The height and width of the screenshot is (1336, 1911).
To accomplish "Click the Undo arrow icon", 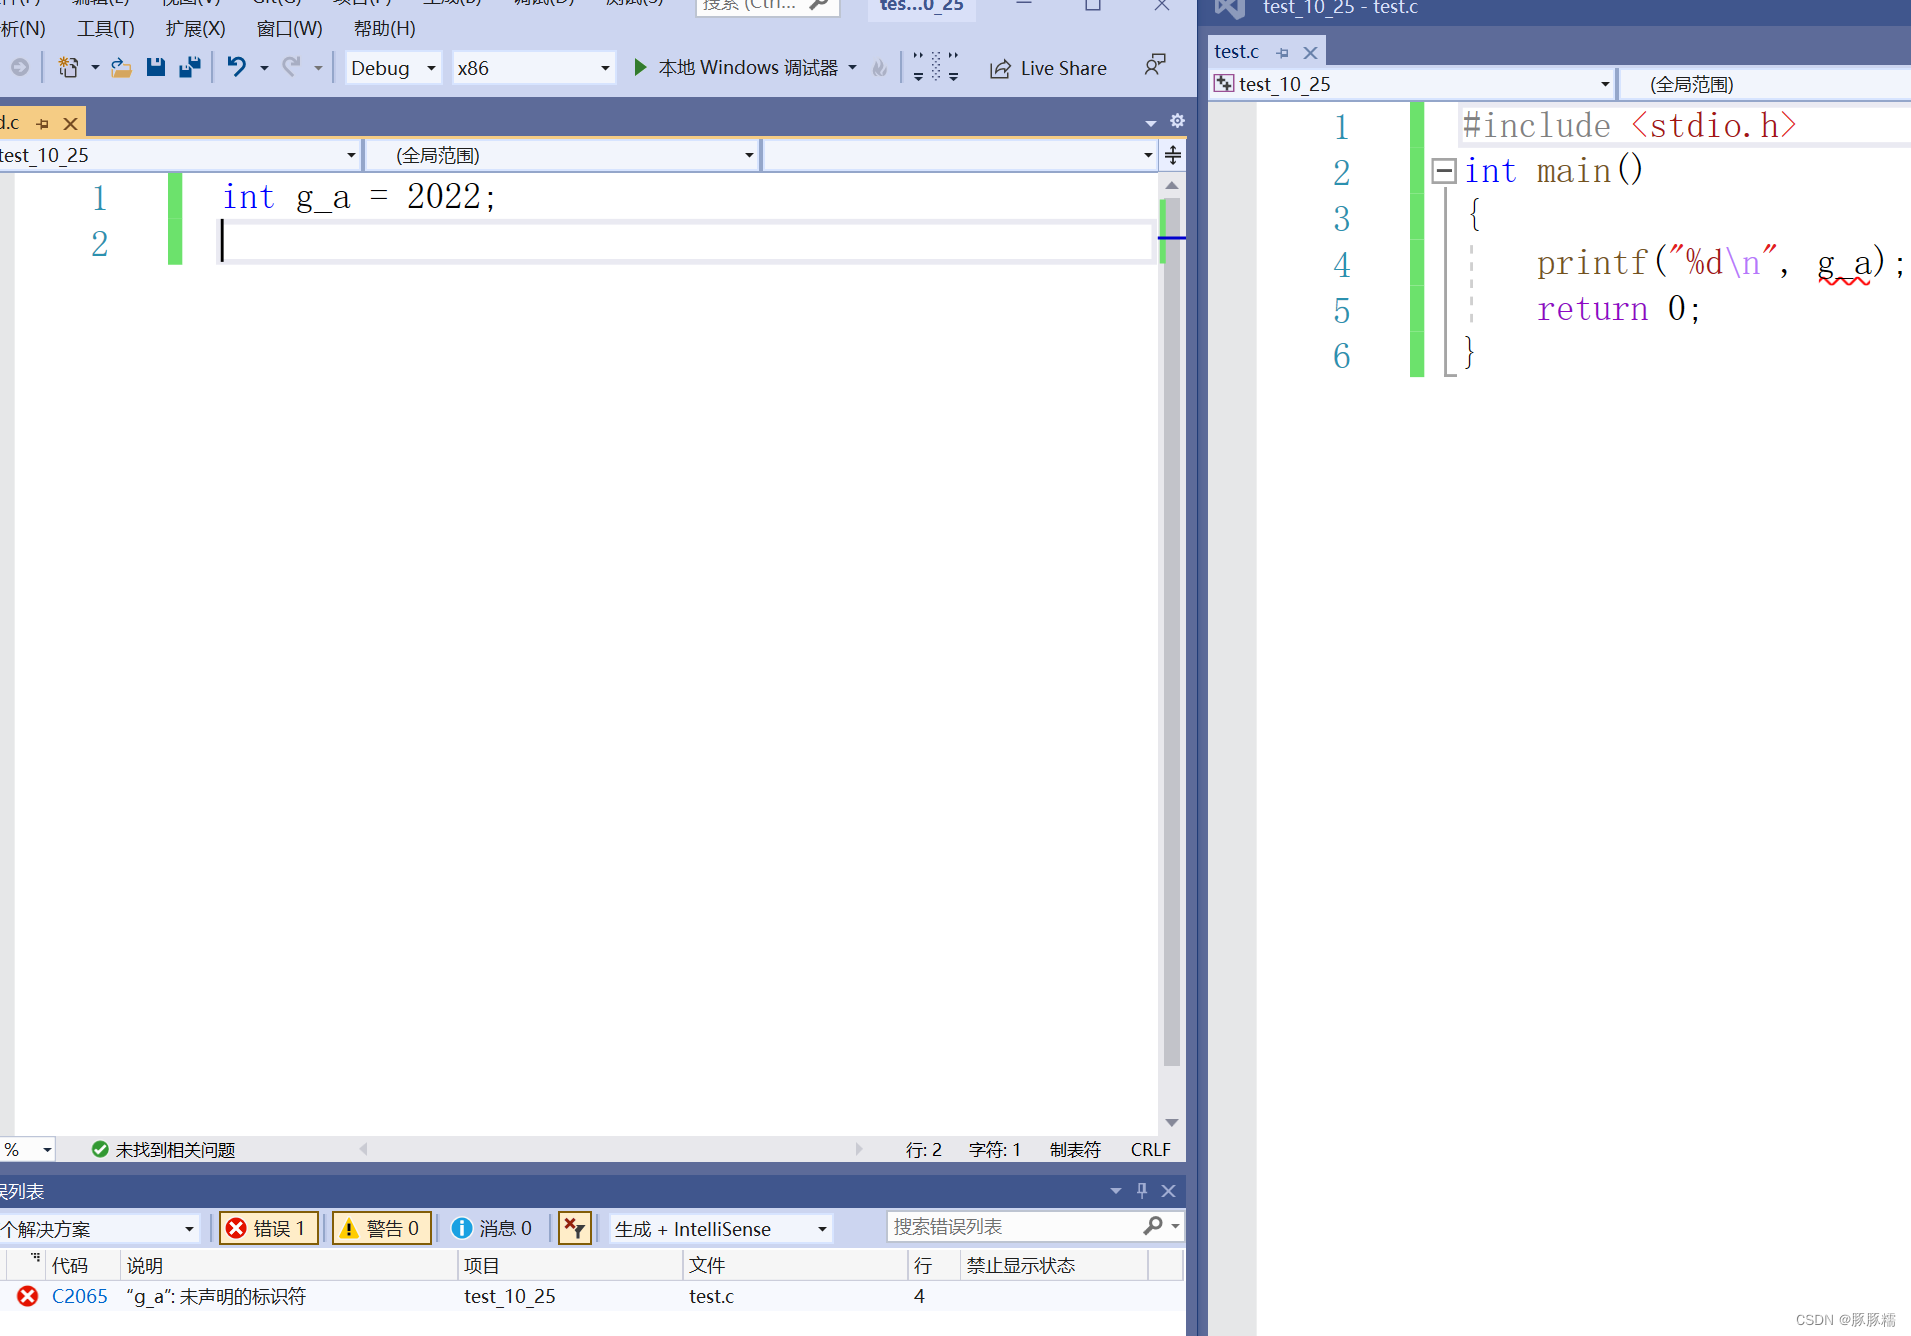I will (236, 68).
